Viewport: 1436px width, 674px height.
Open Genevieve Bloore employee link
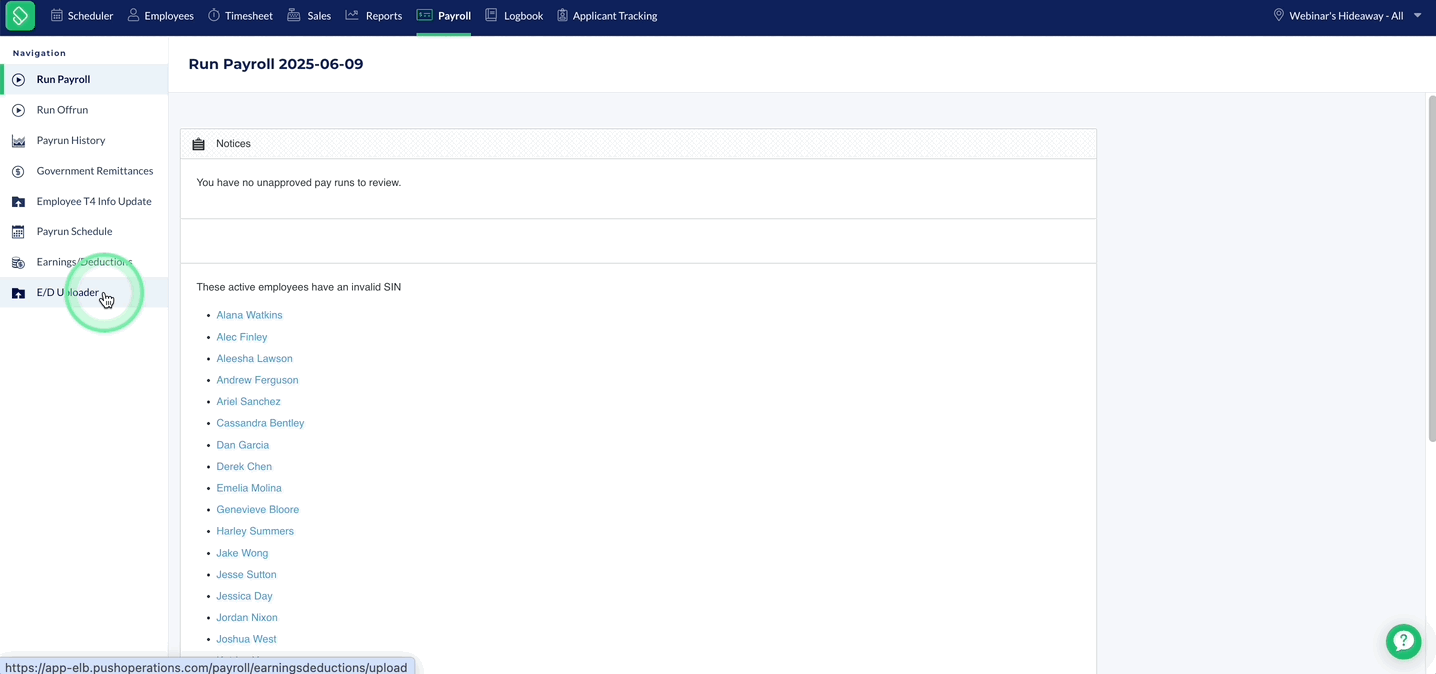pos(257,510)
